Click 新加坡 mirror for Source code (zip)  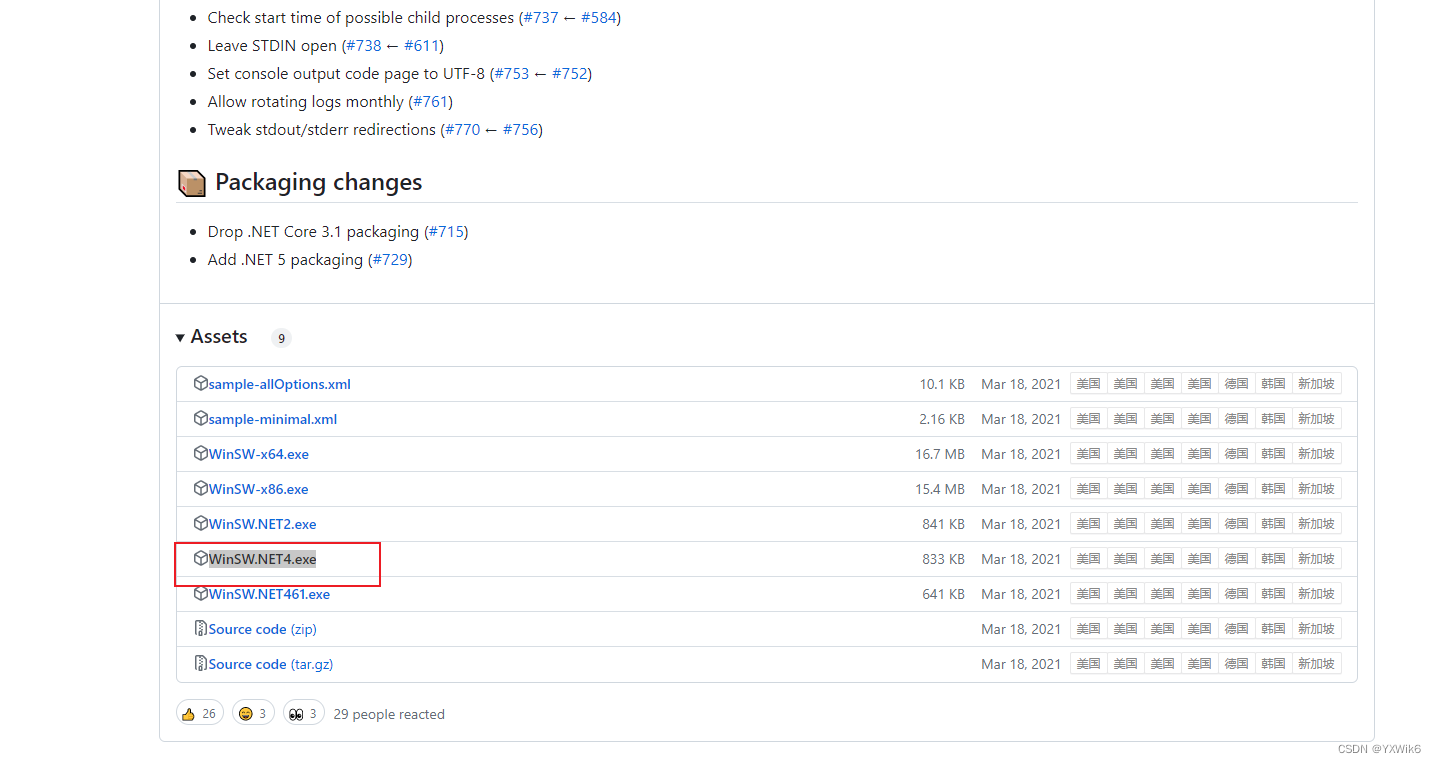1316,629
